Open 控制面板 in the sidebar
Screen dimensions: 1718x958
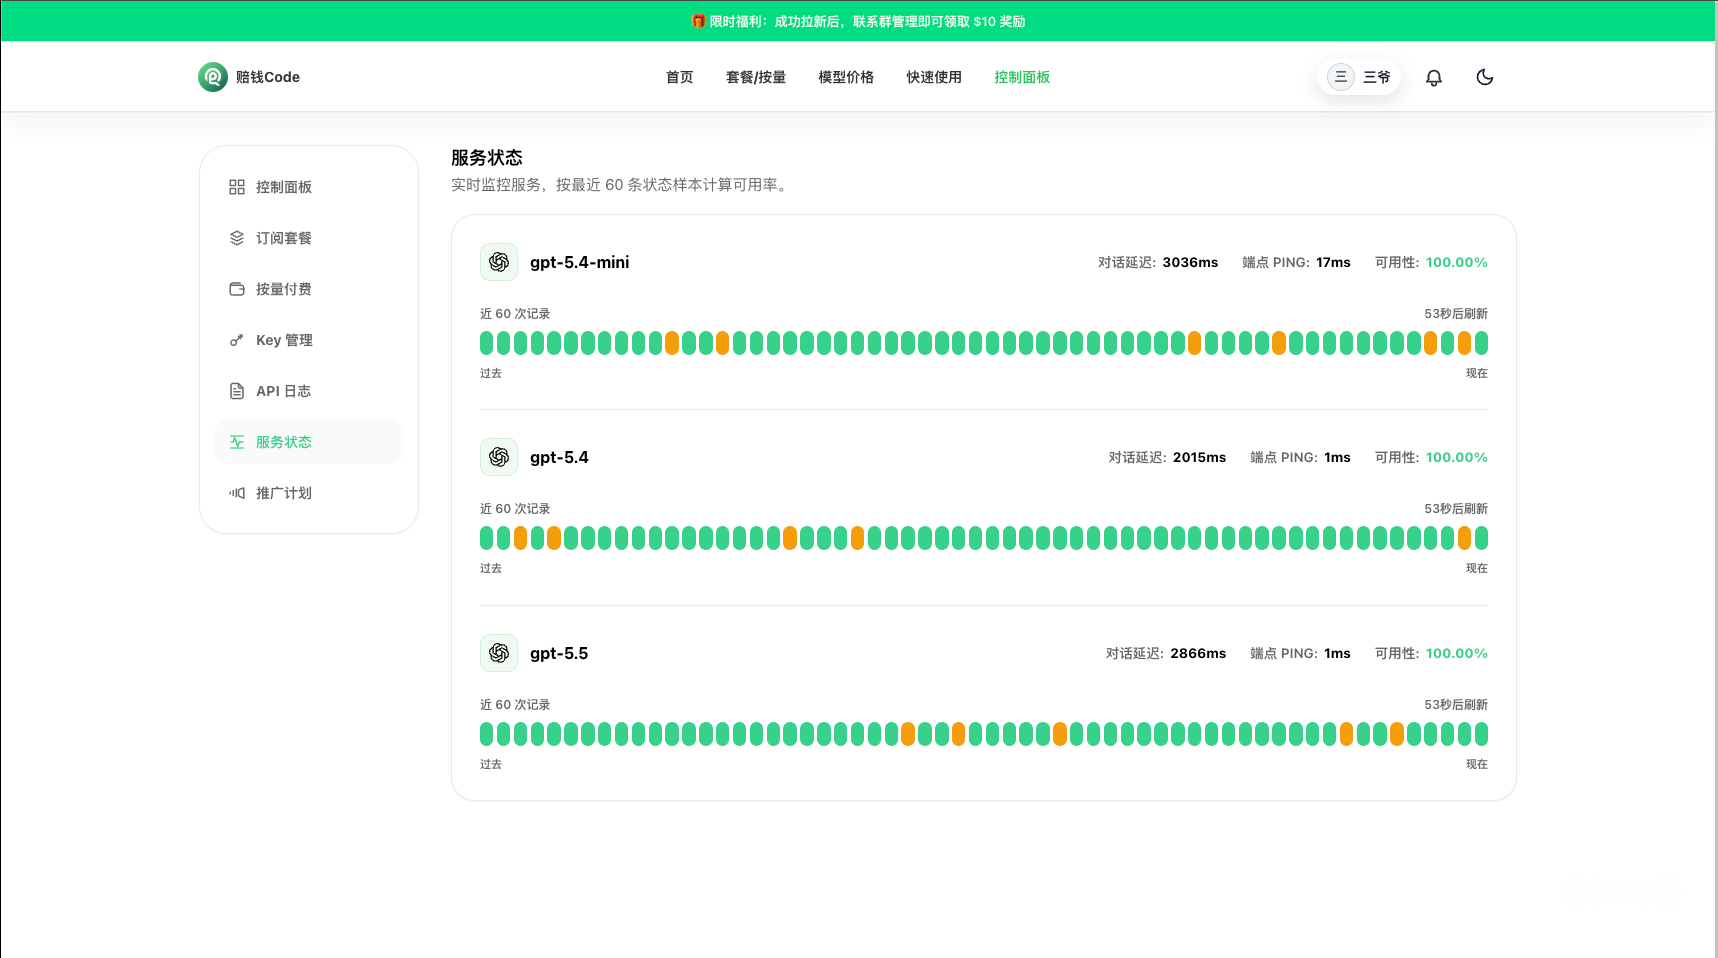pyautogui.click(x=309, y=187)
